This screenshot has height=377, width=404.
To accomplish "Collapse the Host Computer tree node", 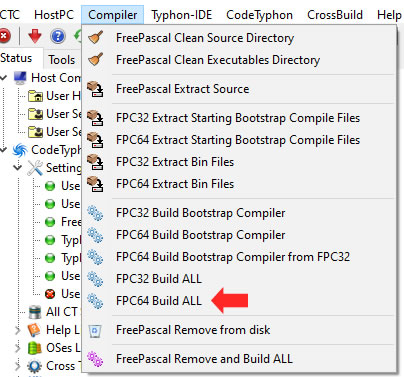I will click(x=3, y=78).
